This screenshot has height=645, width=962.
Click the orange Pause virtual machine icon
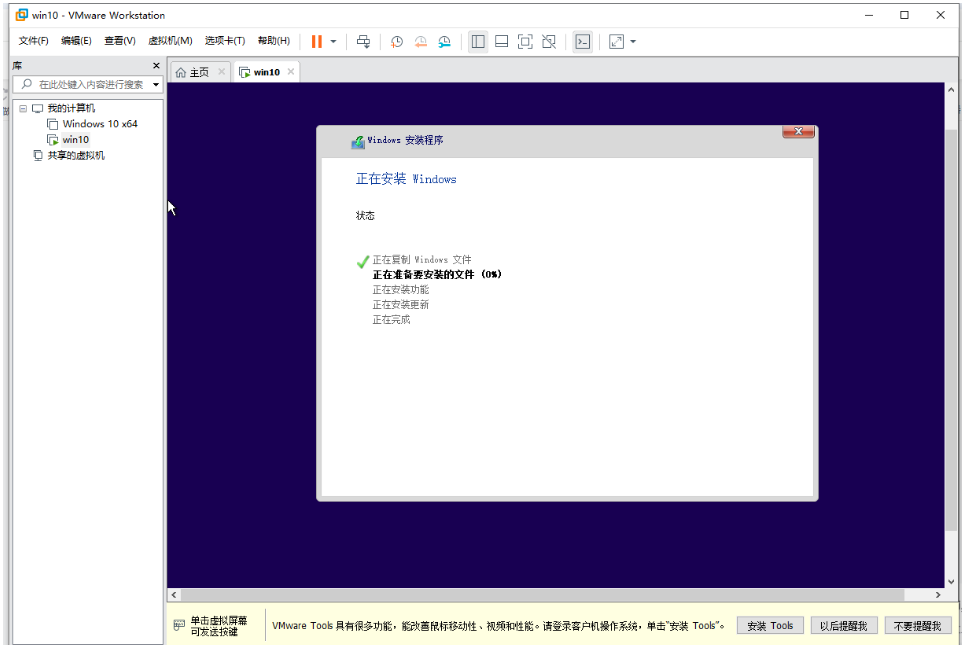click(x=317, y=42)
